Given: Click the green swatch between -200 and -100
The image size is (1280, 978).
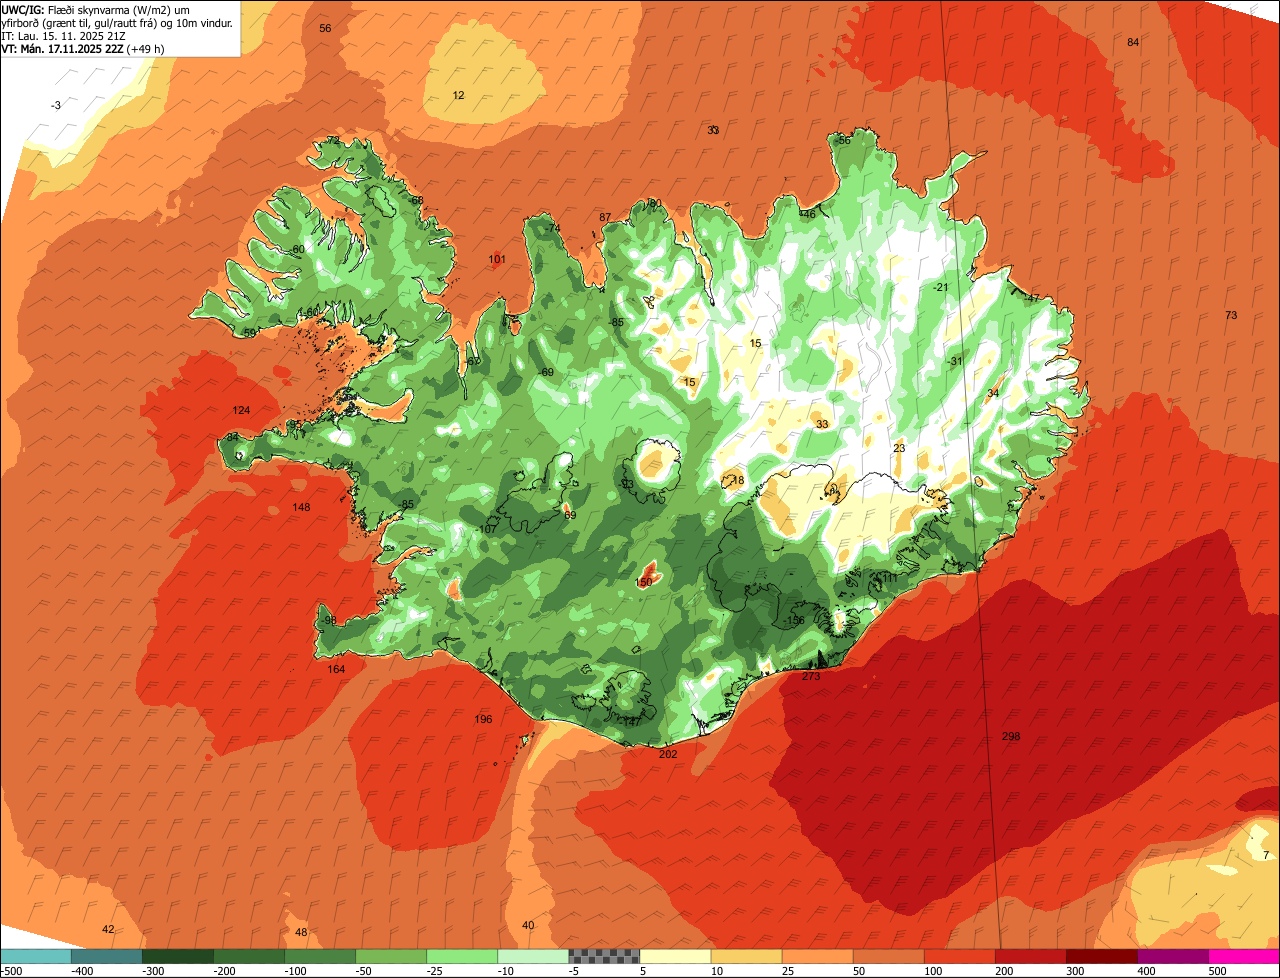Looking at the screenshot, I should (249, 956).
